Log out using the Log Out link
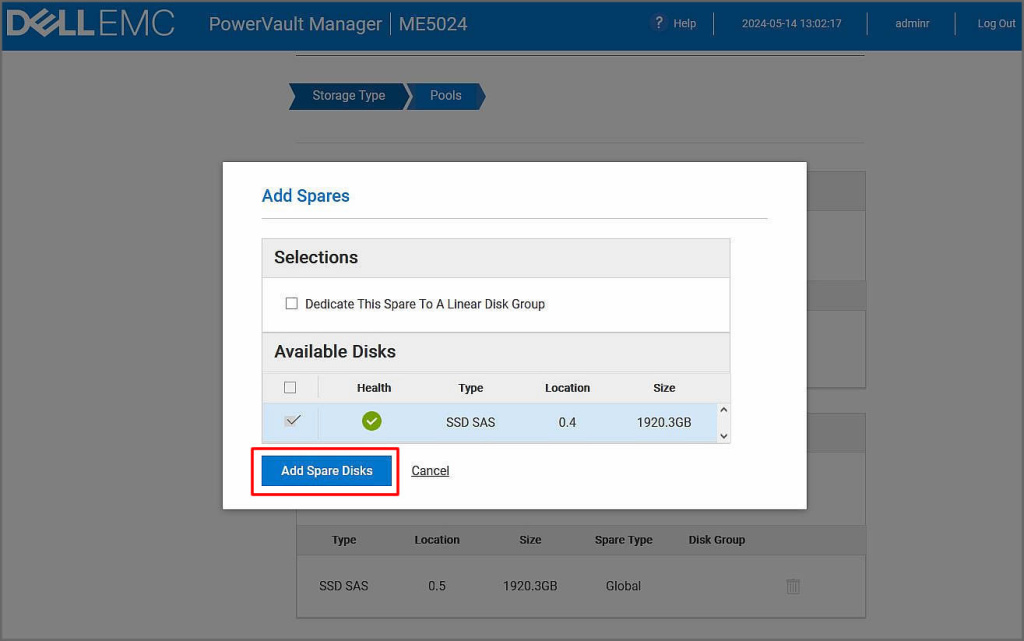This screenshot has width=1024, height=641. click(996, 24)
